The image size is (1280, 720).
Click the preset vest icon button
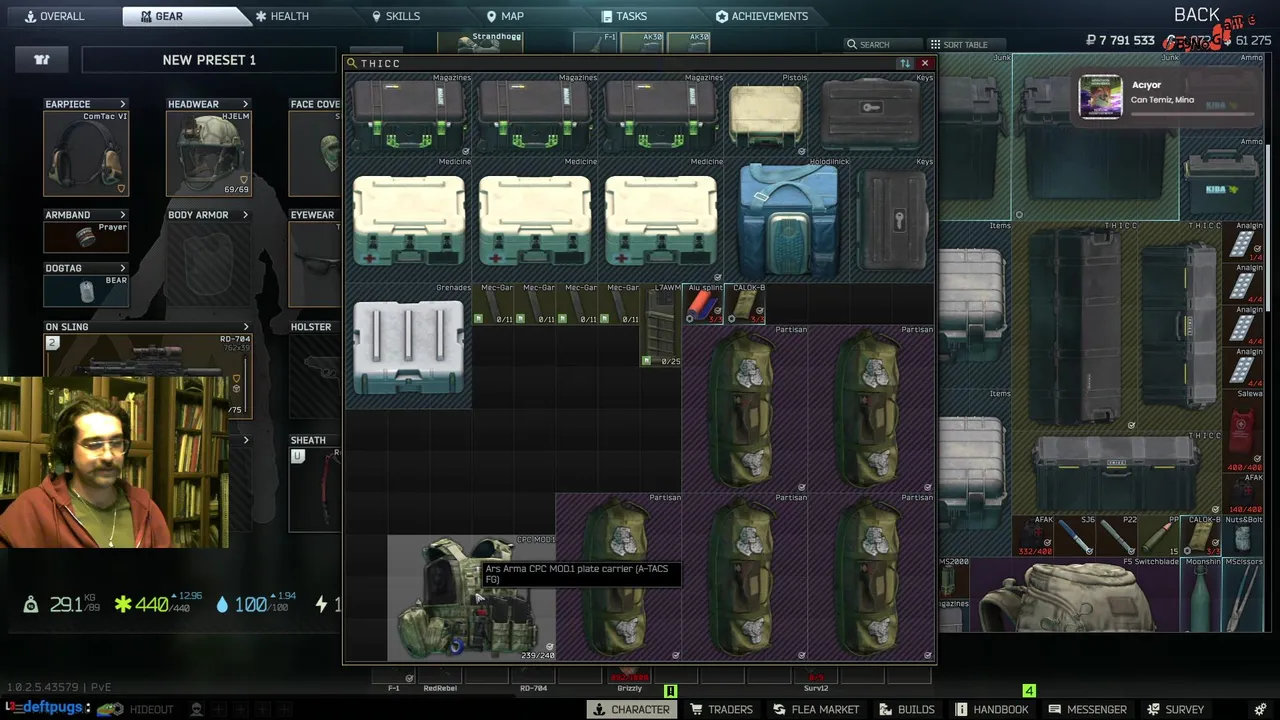tap(42, 60)
